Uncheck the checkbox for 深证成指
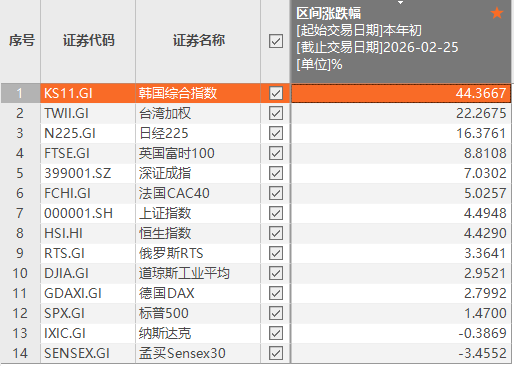The image size is (514, 366). coord(276,173)
